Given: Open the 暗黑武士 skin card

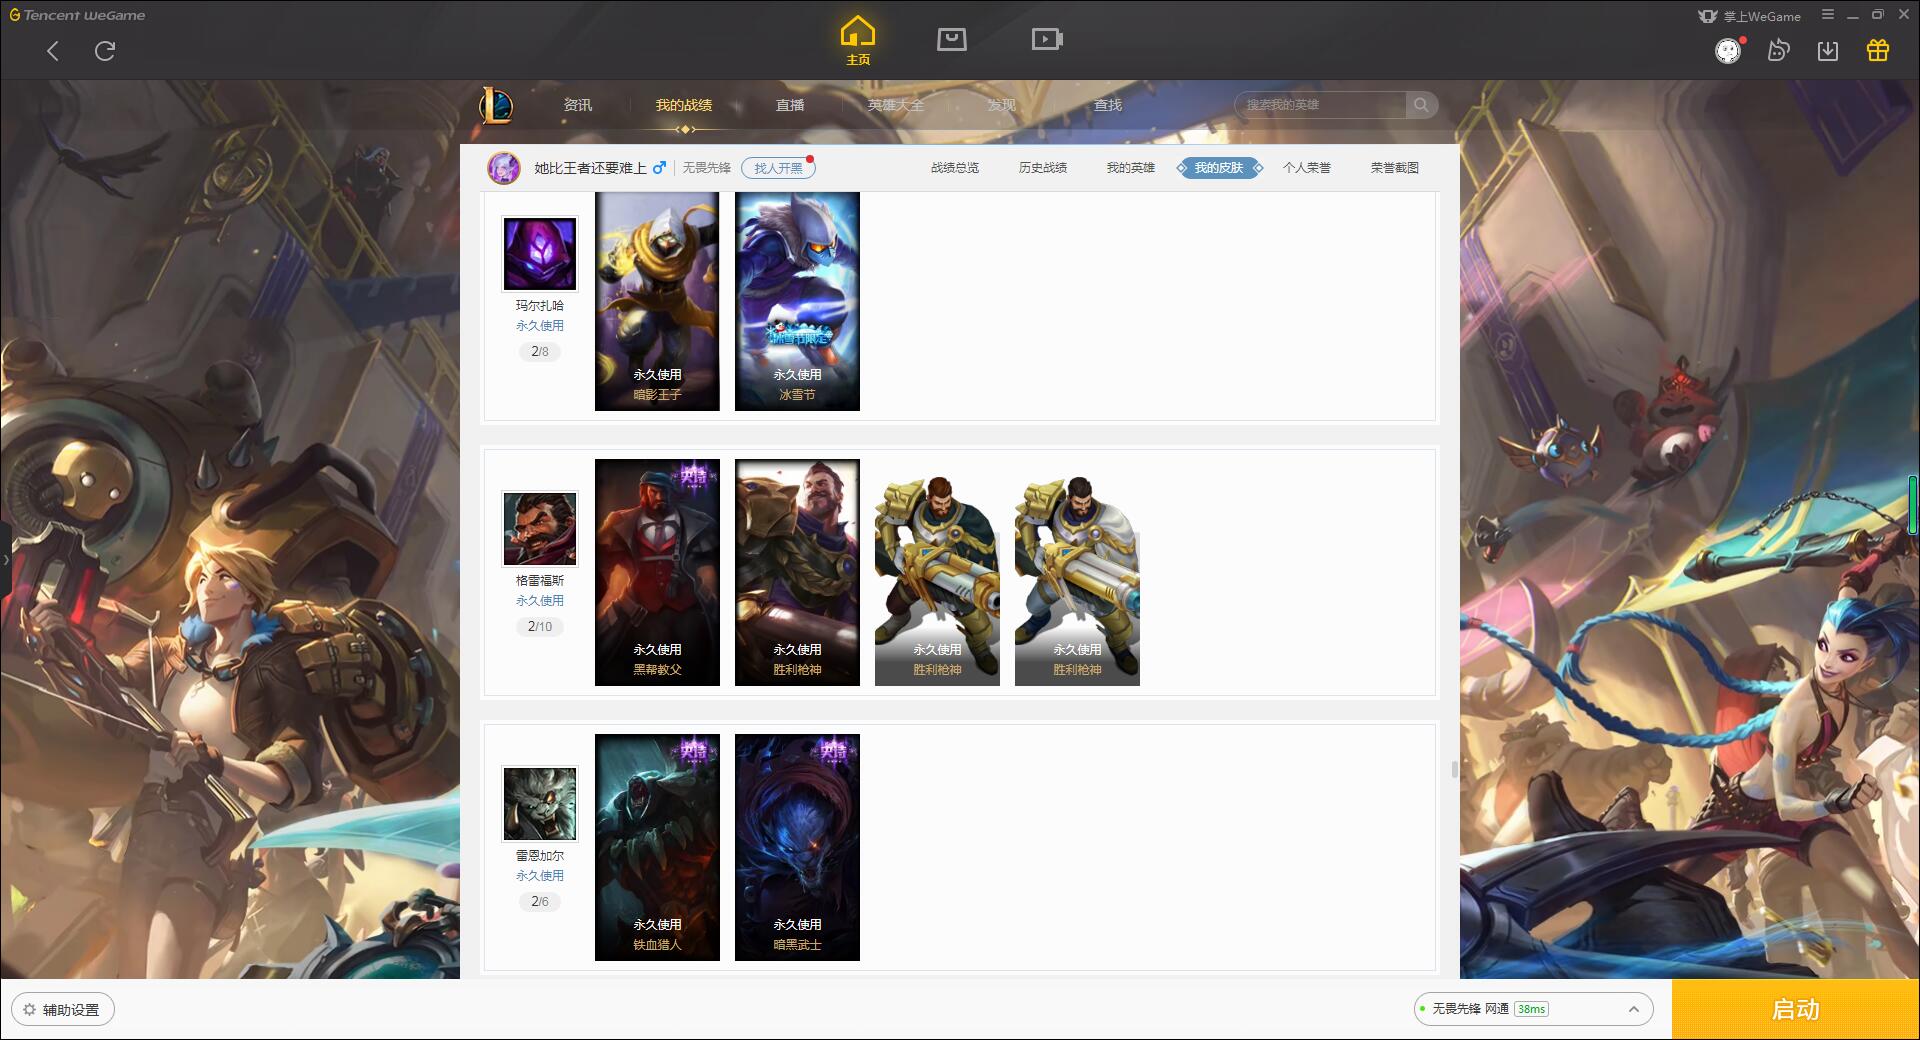Looking at the screenshot, I should click(x=797, y=847).
